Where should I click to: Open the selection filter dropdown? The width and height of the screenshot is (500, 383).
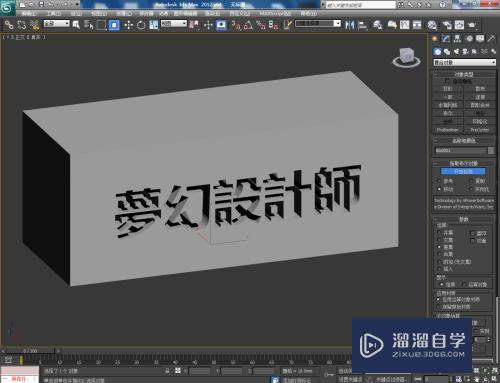(57, 24)
